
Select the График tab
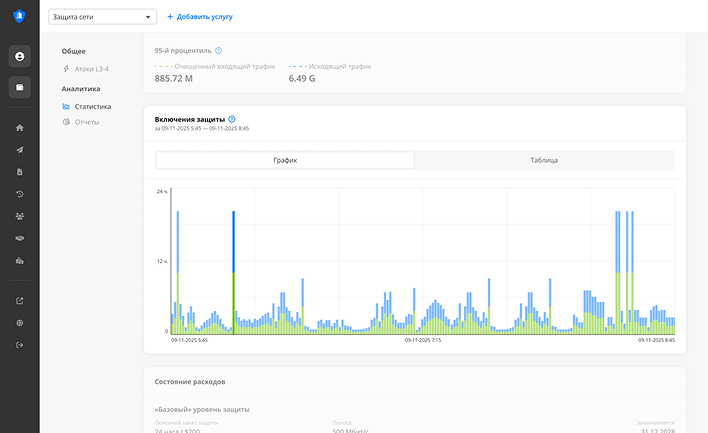tap(285, 160)
